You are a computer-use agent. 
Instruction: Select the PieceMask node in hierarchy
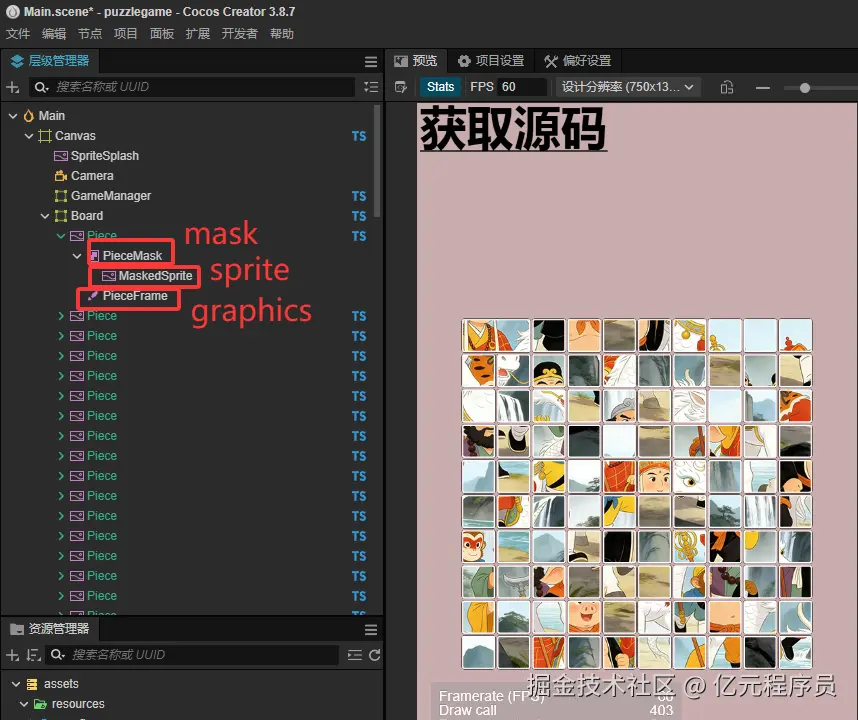pos(131,255)
